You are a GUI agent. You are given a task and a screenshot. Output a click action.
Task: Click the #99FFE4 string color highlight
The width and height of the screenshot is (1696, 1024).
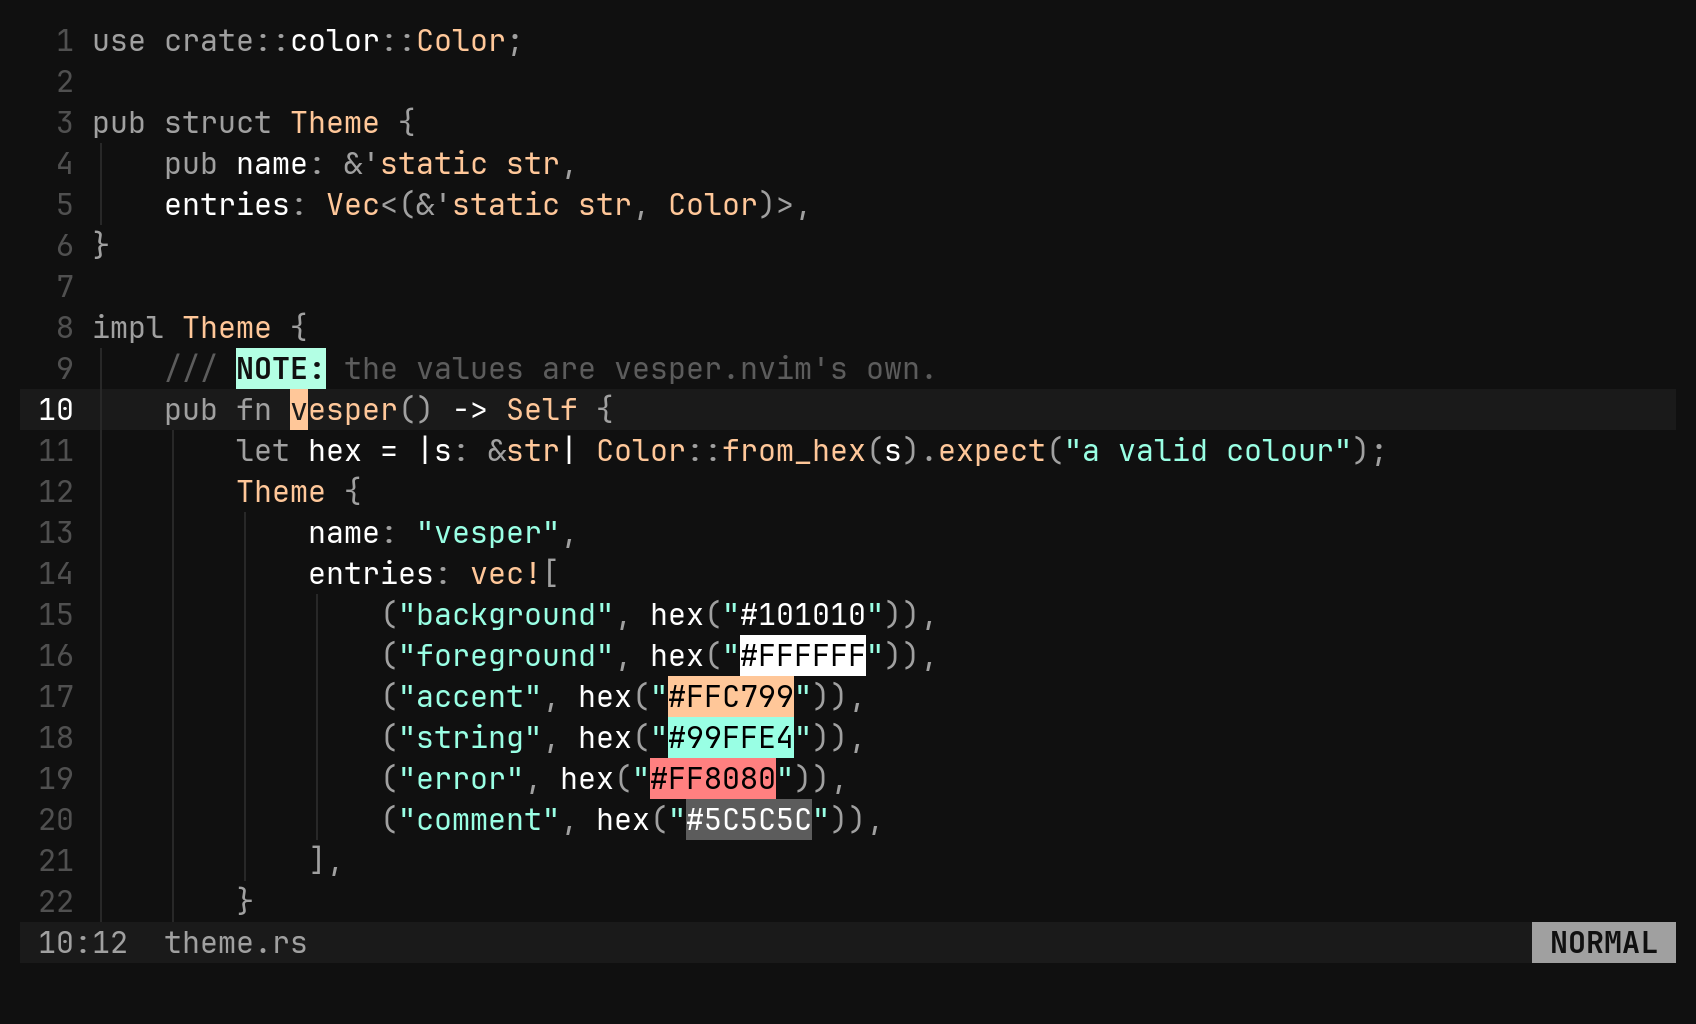tap(731, 738)
